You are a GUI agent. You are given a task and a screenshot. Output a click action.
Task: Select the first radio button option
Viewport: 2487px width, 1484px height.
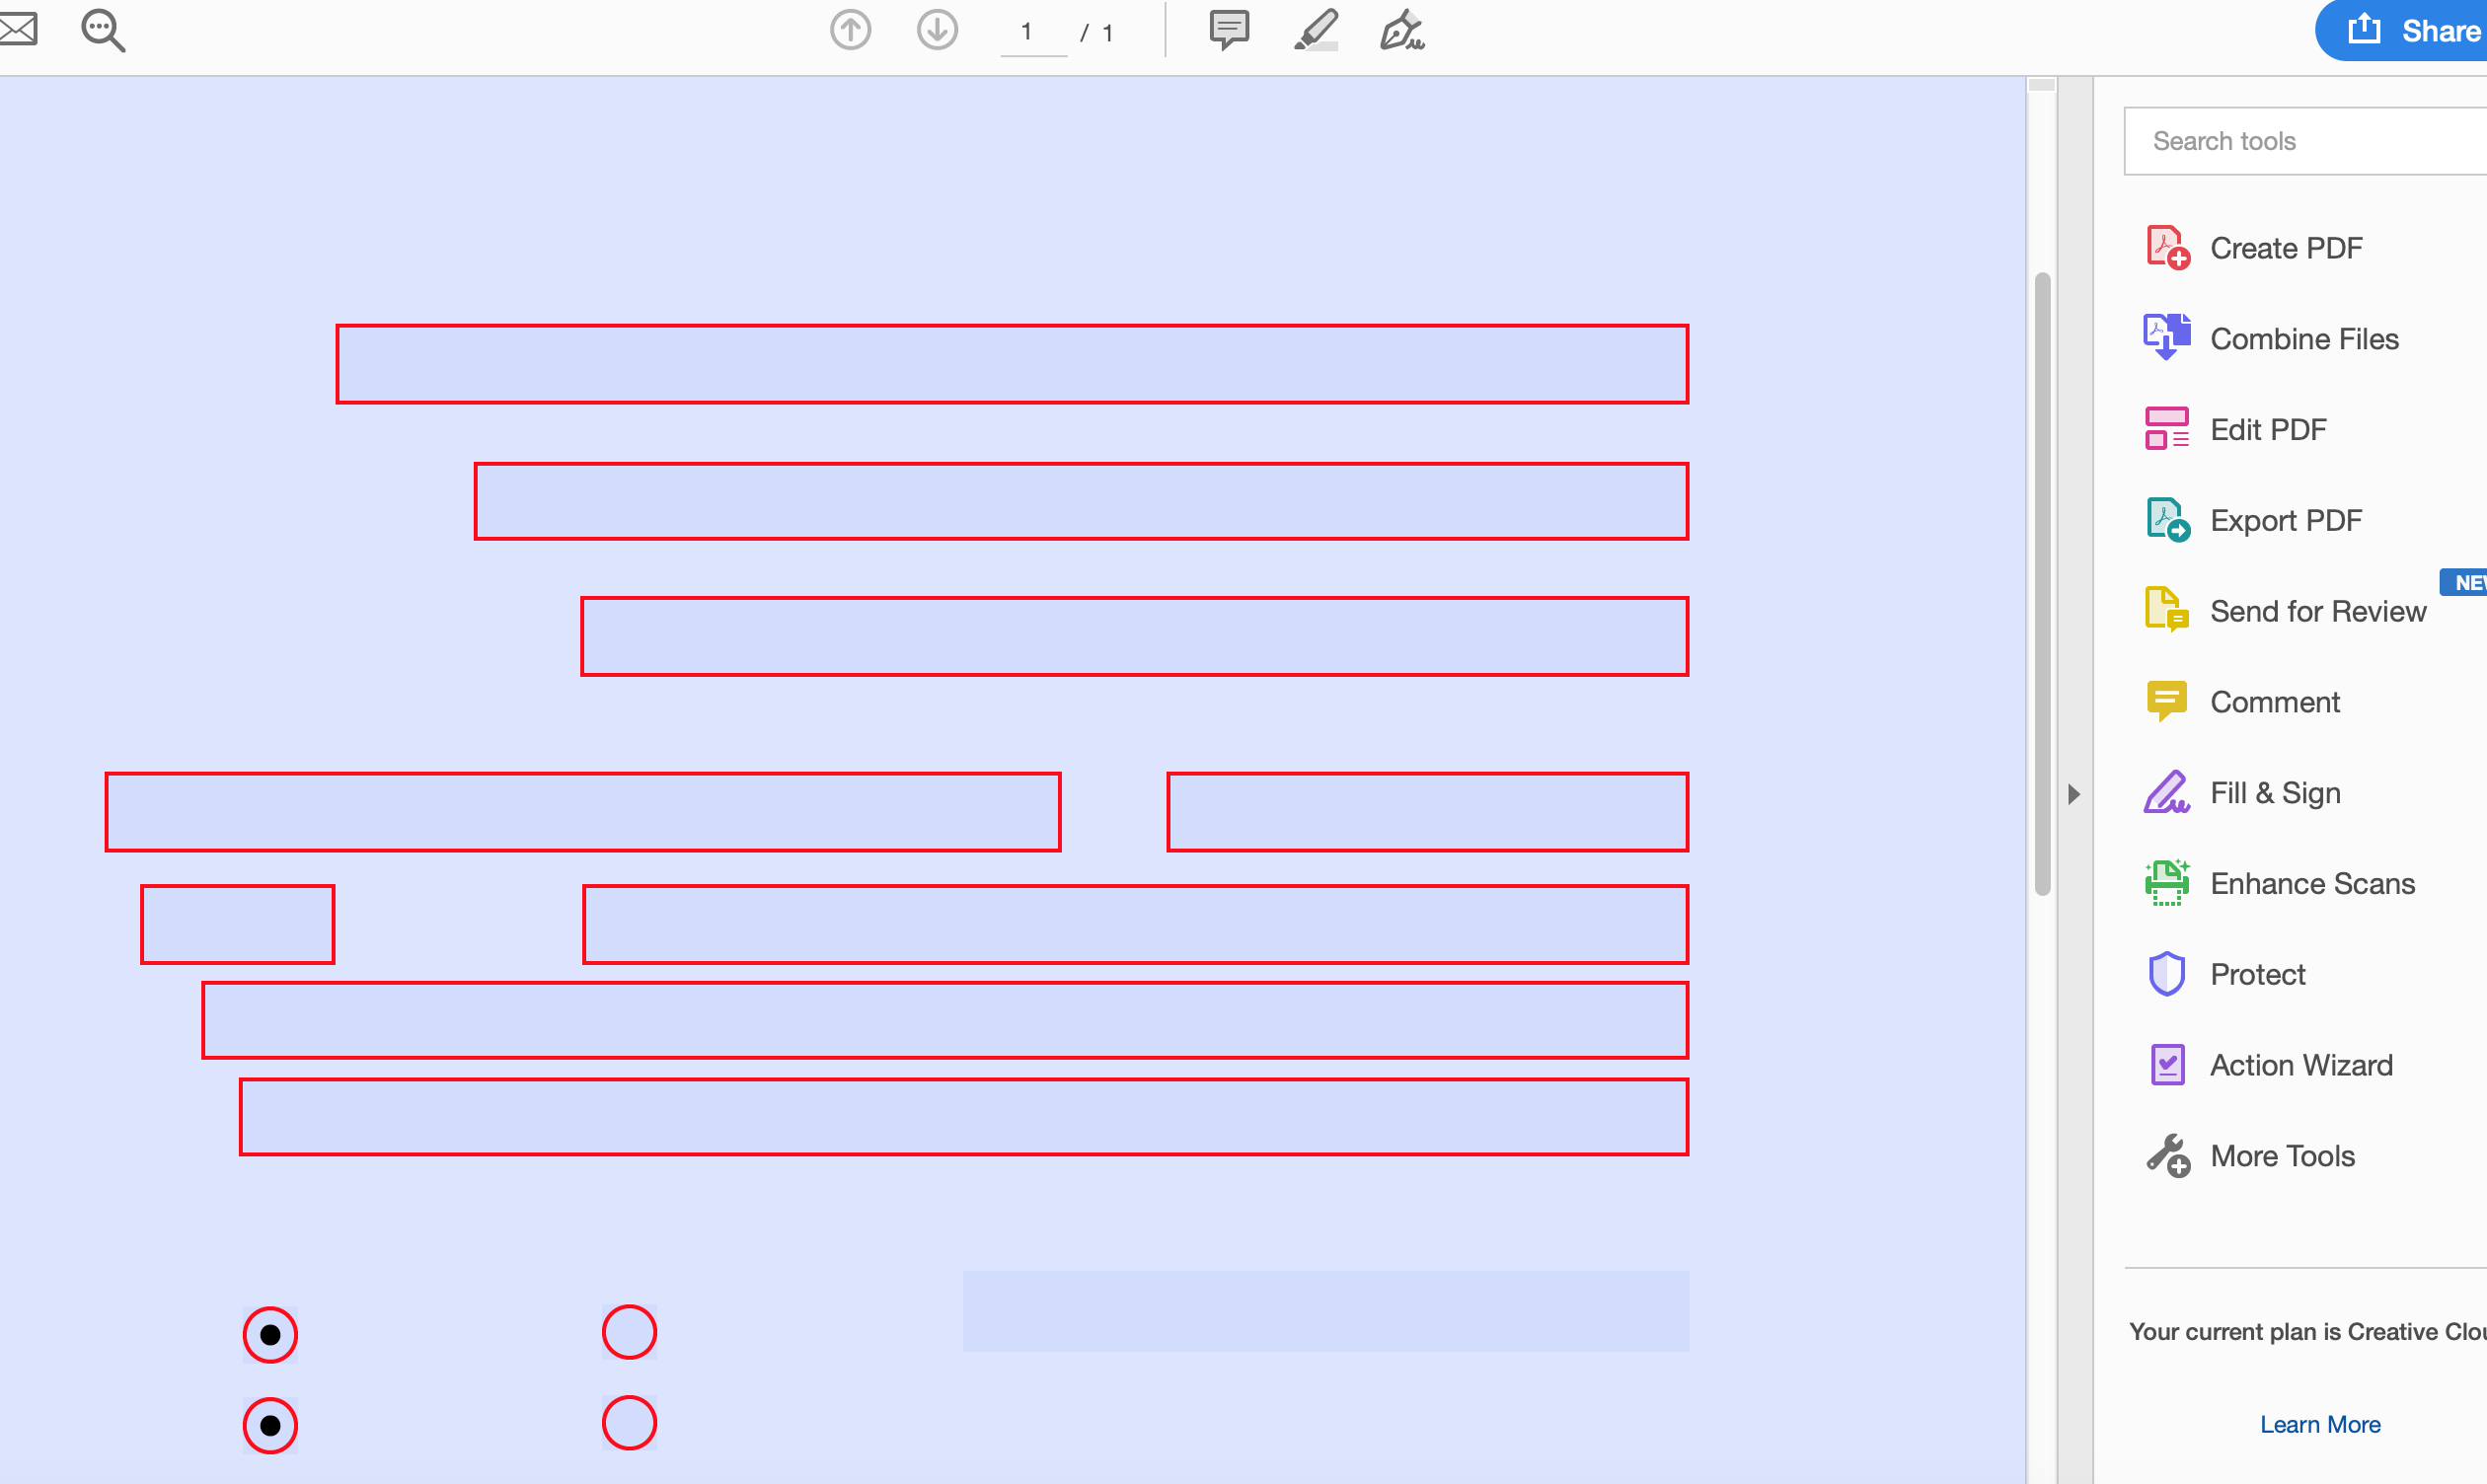click(x=270, y=1332)
